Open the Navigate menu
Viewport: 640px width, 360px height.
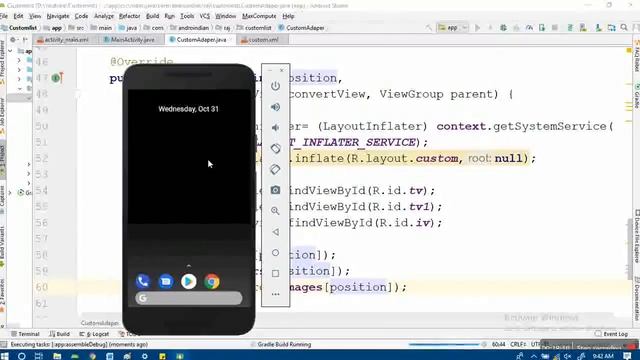58,16
